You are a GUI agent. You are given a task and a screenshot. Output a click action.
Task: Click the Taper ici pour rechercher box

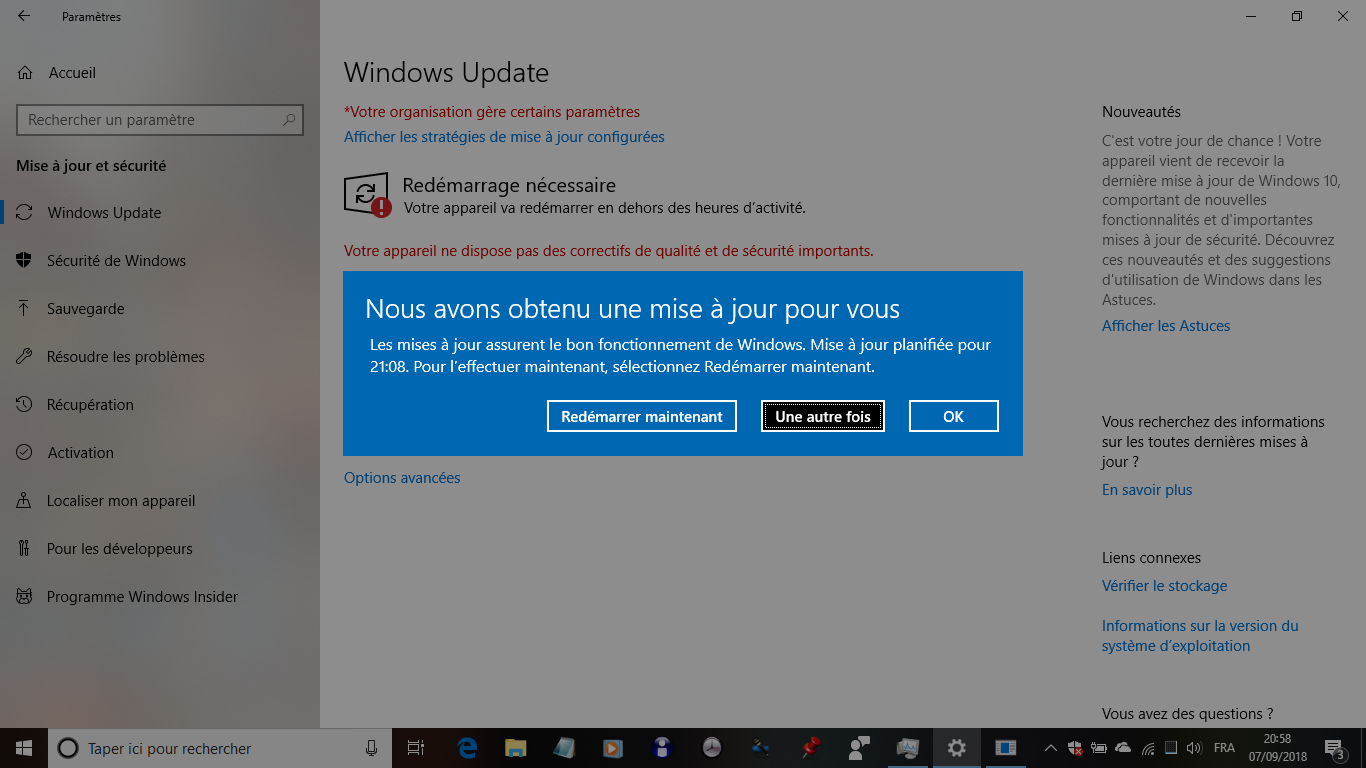(220, 748)
